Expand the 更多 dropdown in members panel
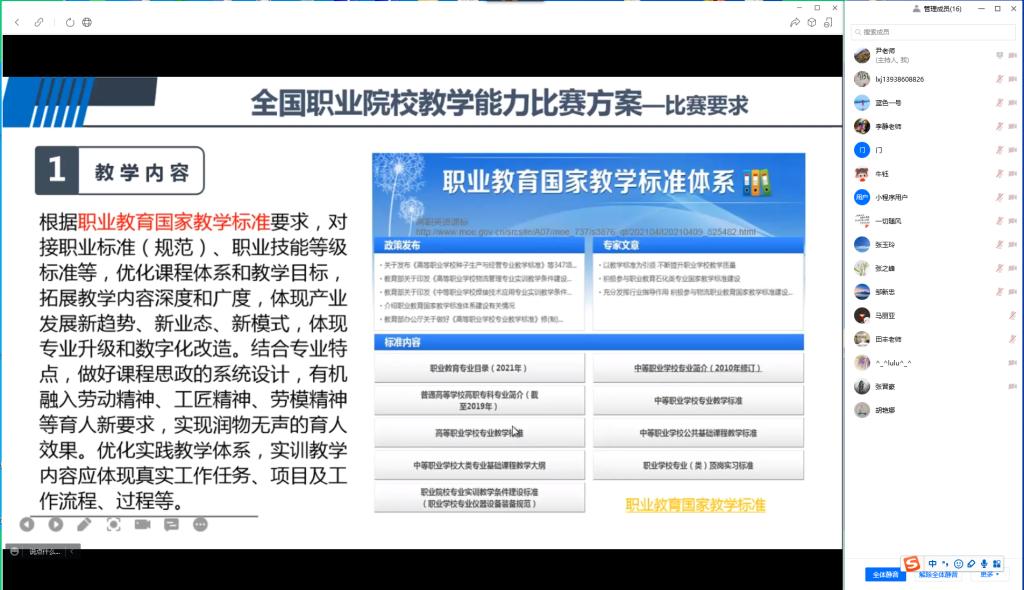This screenshot has height=590, width=1024. click(989, 574)
